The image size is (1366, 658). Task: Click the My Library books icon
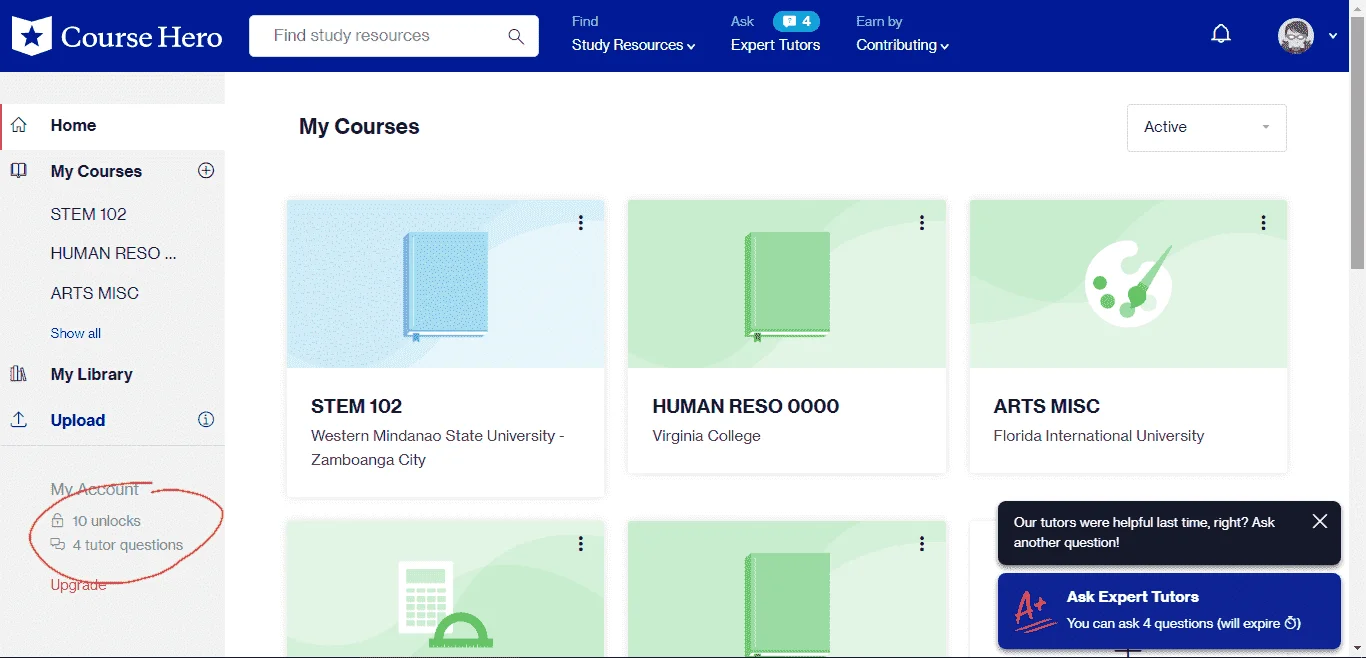[x=19, y=374]
